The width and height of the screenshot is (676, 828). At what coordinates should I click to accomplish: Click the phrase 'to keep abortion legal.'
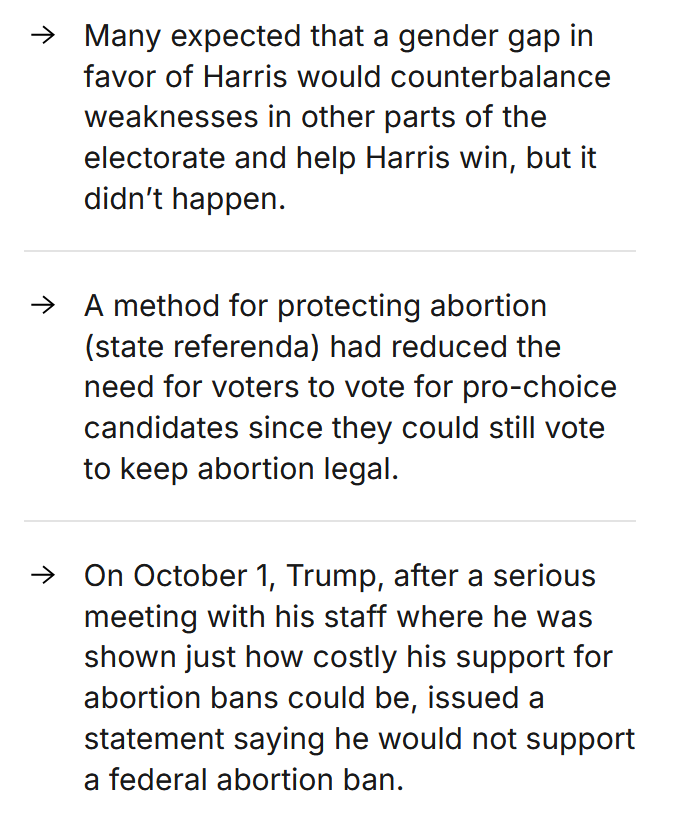pos(241,469)
